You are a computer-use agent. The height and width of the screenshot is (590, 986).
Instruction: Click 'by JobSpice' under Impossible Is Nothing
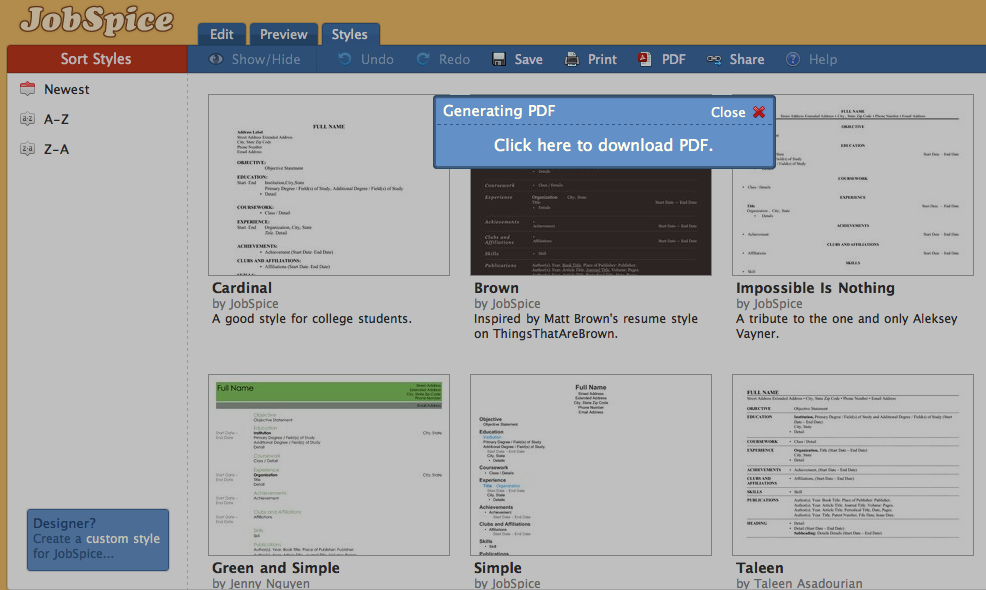tap(769, 304)
